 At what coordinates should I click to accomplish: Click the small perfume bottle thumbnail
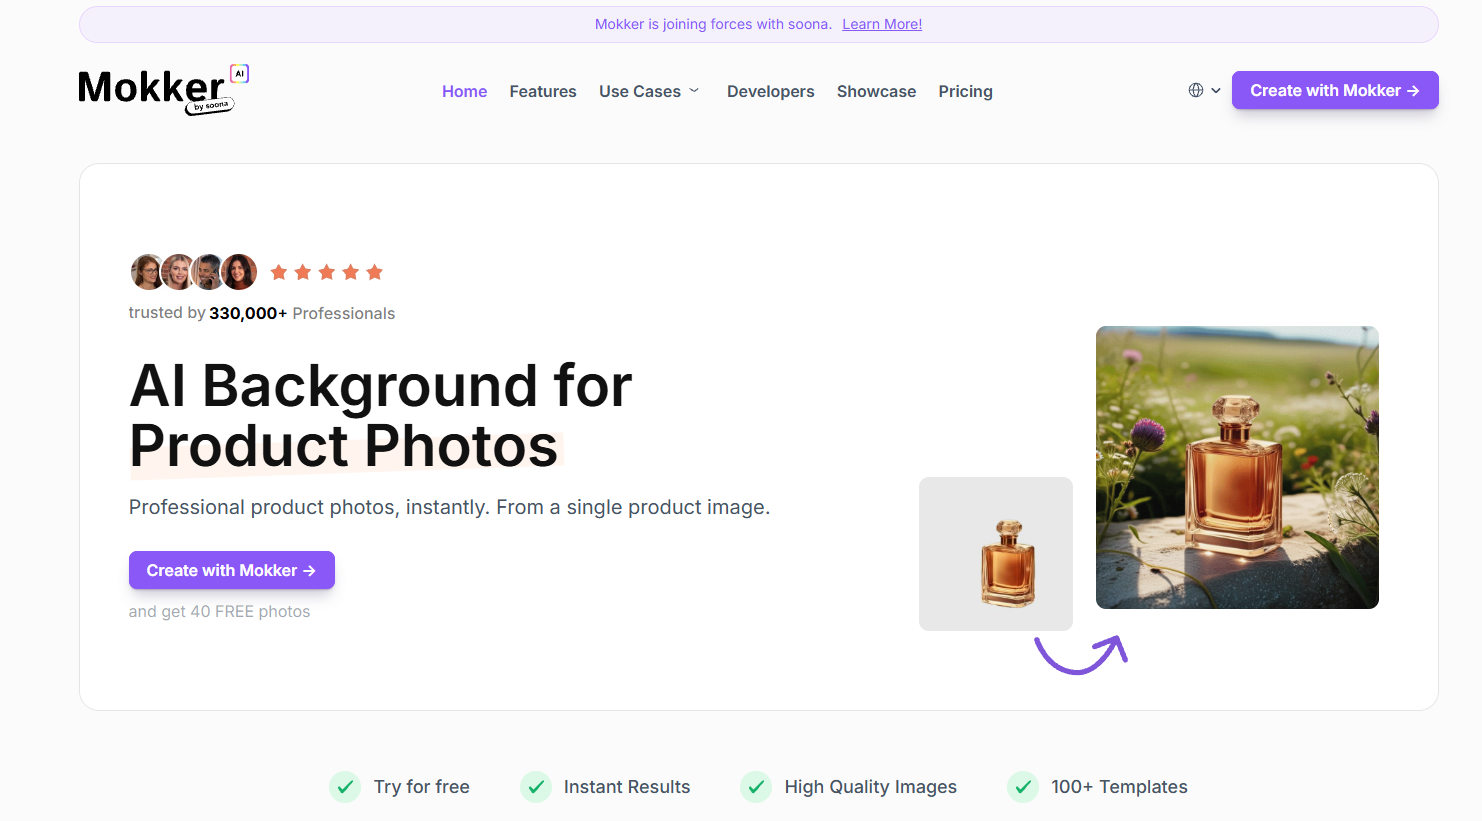click(x=996, y=554)
